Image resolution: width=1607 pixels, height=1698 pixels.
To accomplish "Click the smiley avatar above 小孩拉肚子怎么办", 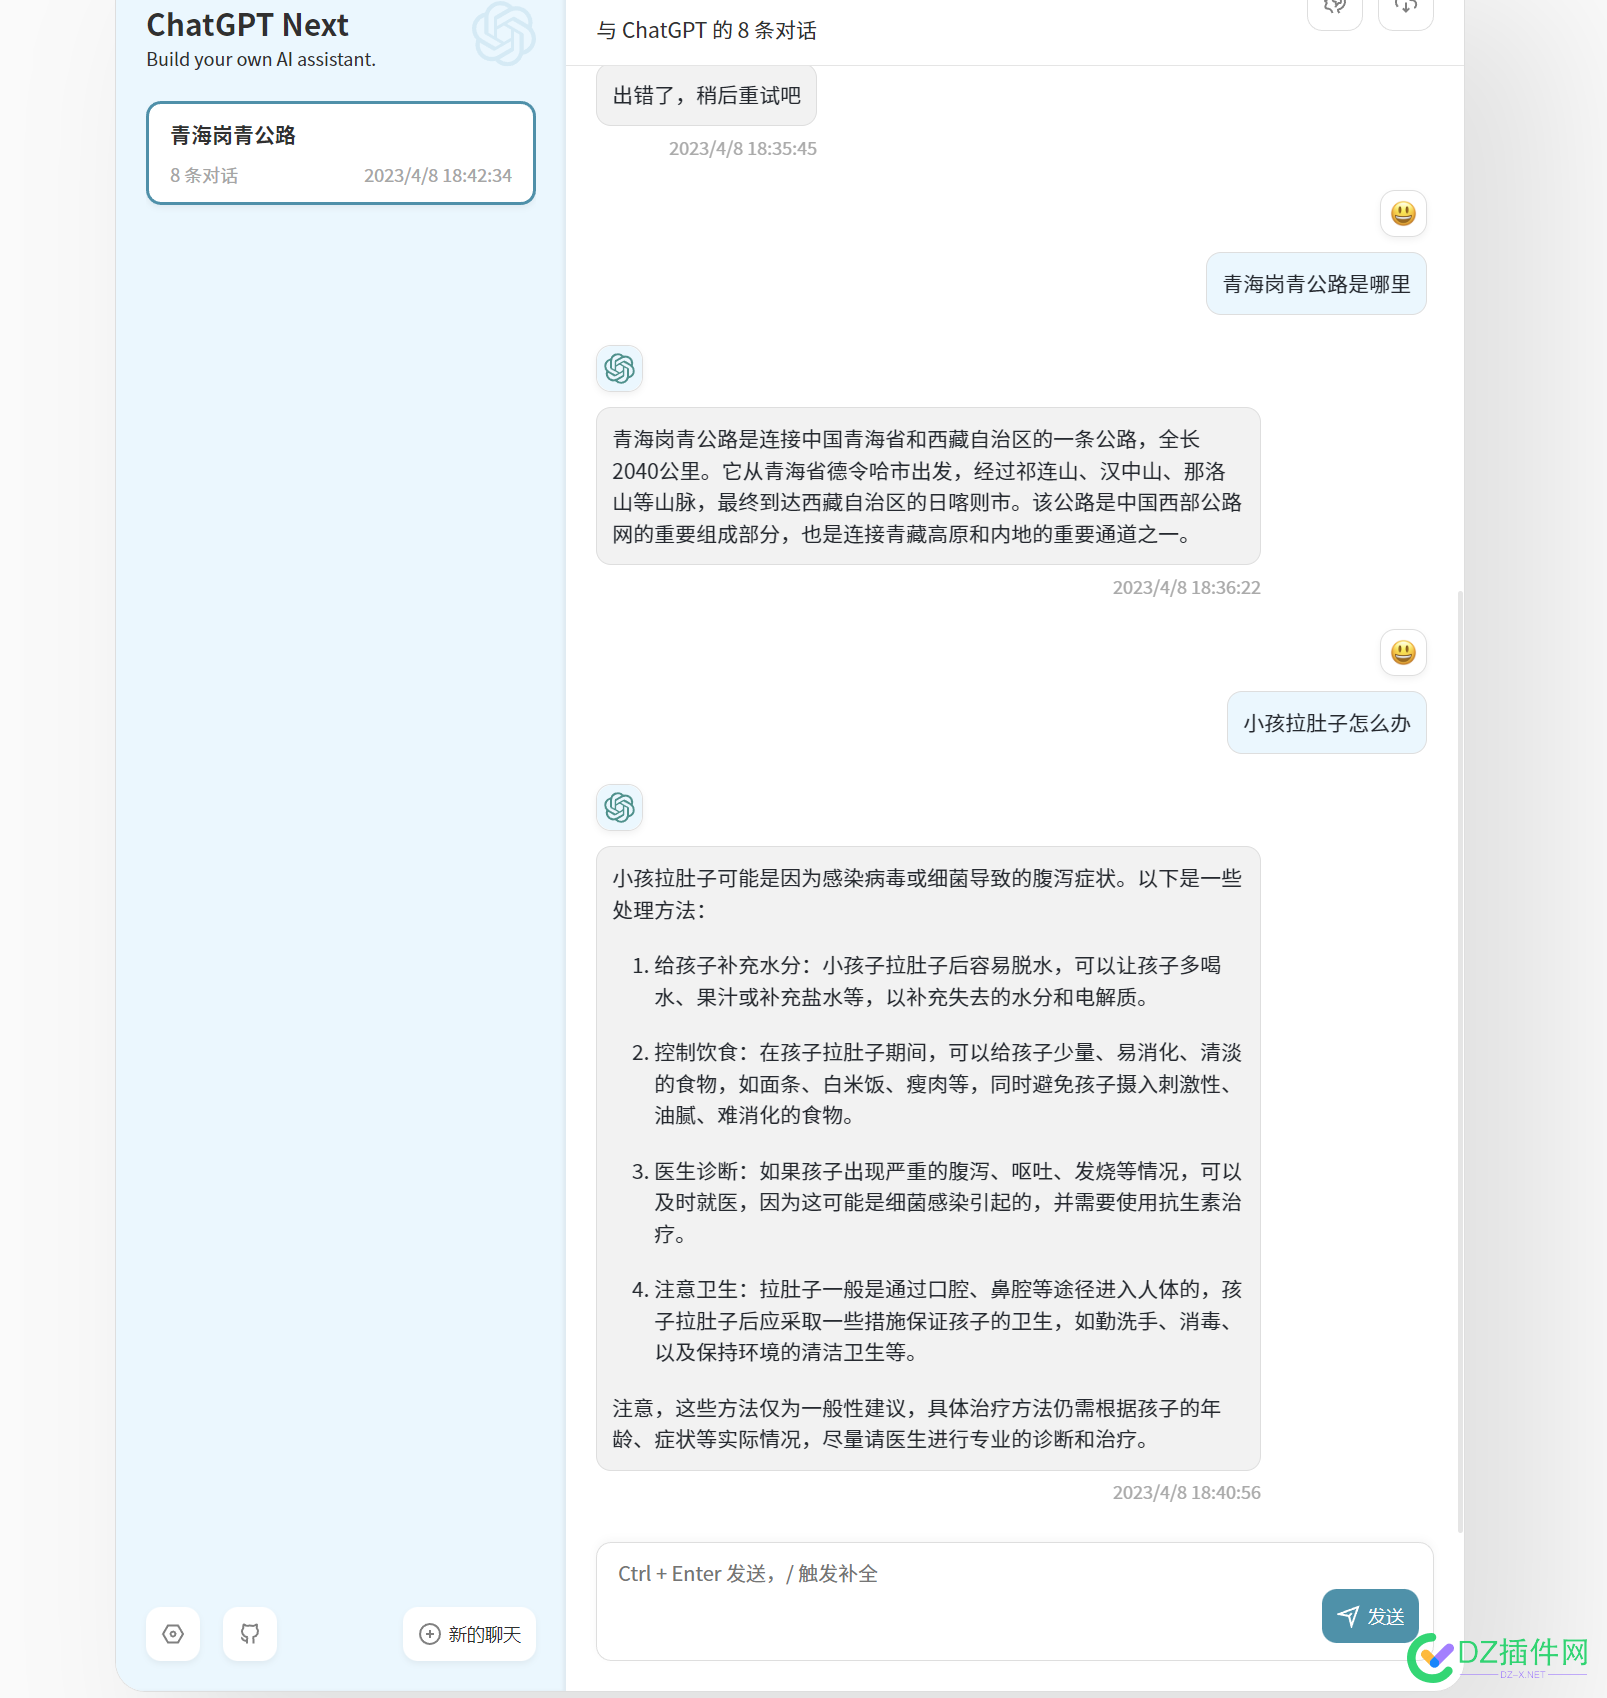I will click(x=1403, y=653).
